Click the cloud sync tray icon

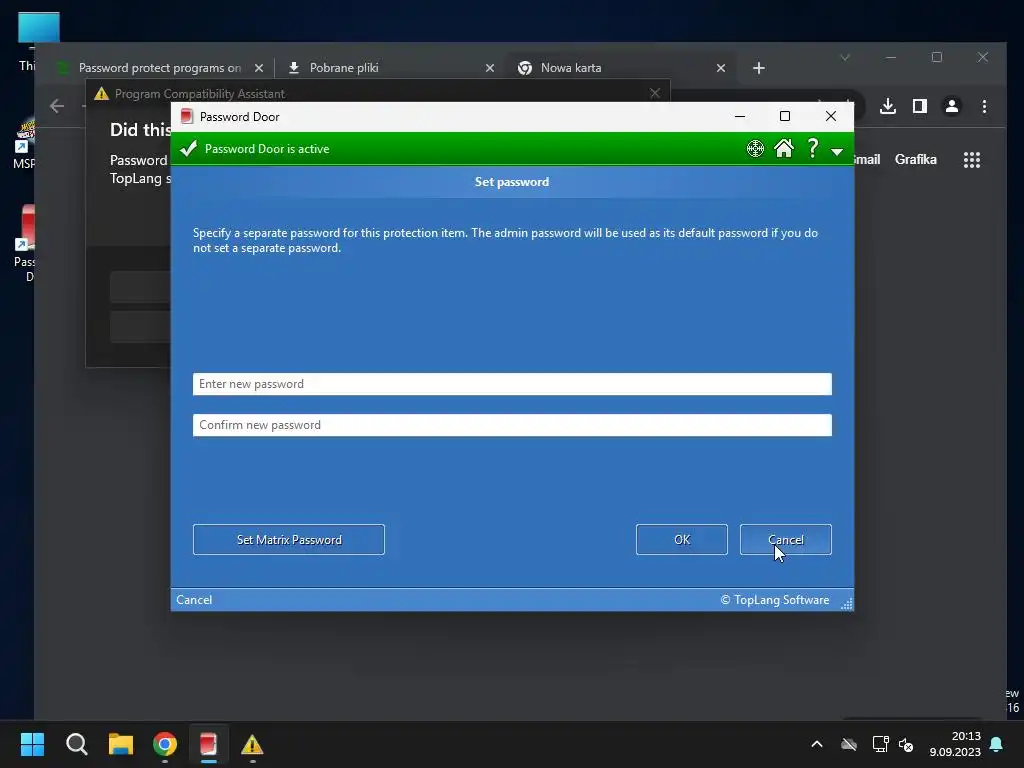[x=849, y=744]
